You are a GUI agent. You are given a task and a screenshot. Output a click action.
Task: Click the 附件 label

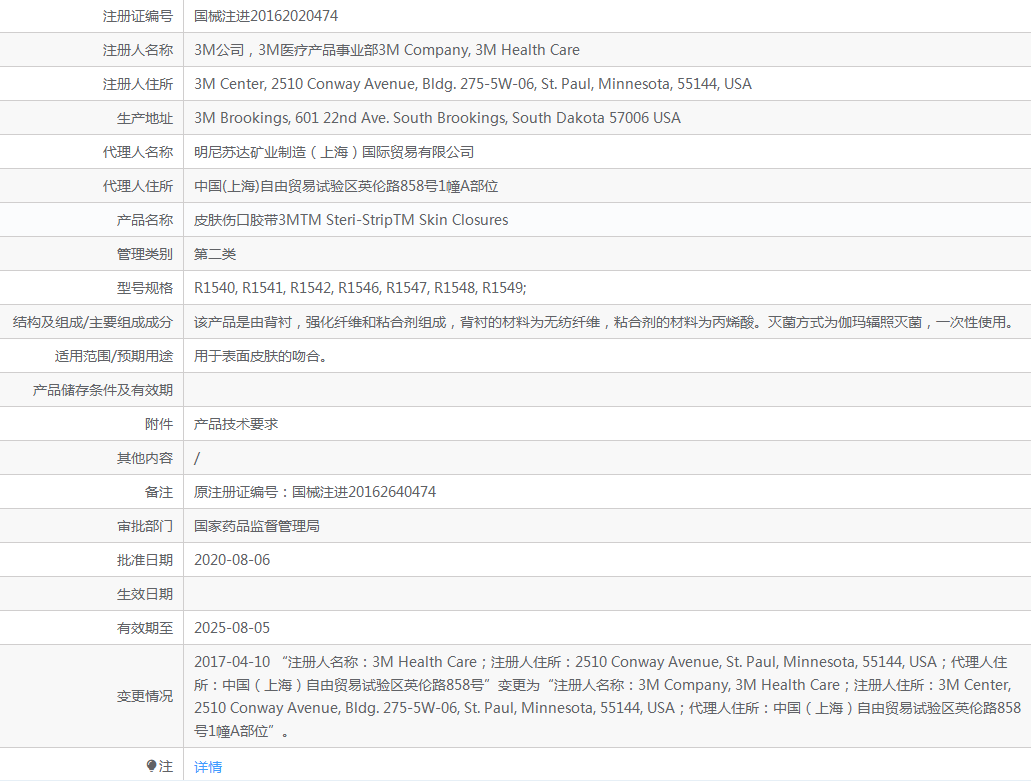[159, 424]
